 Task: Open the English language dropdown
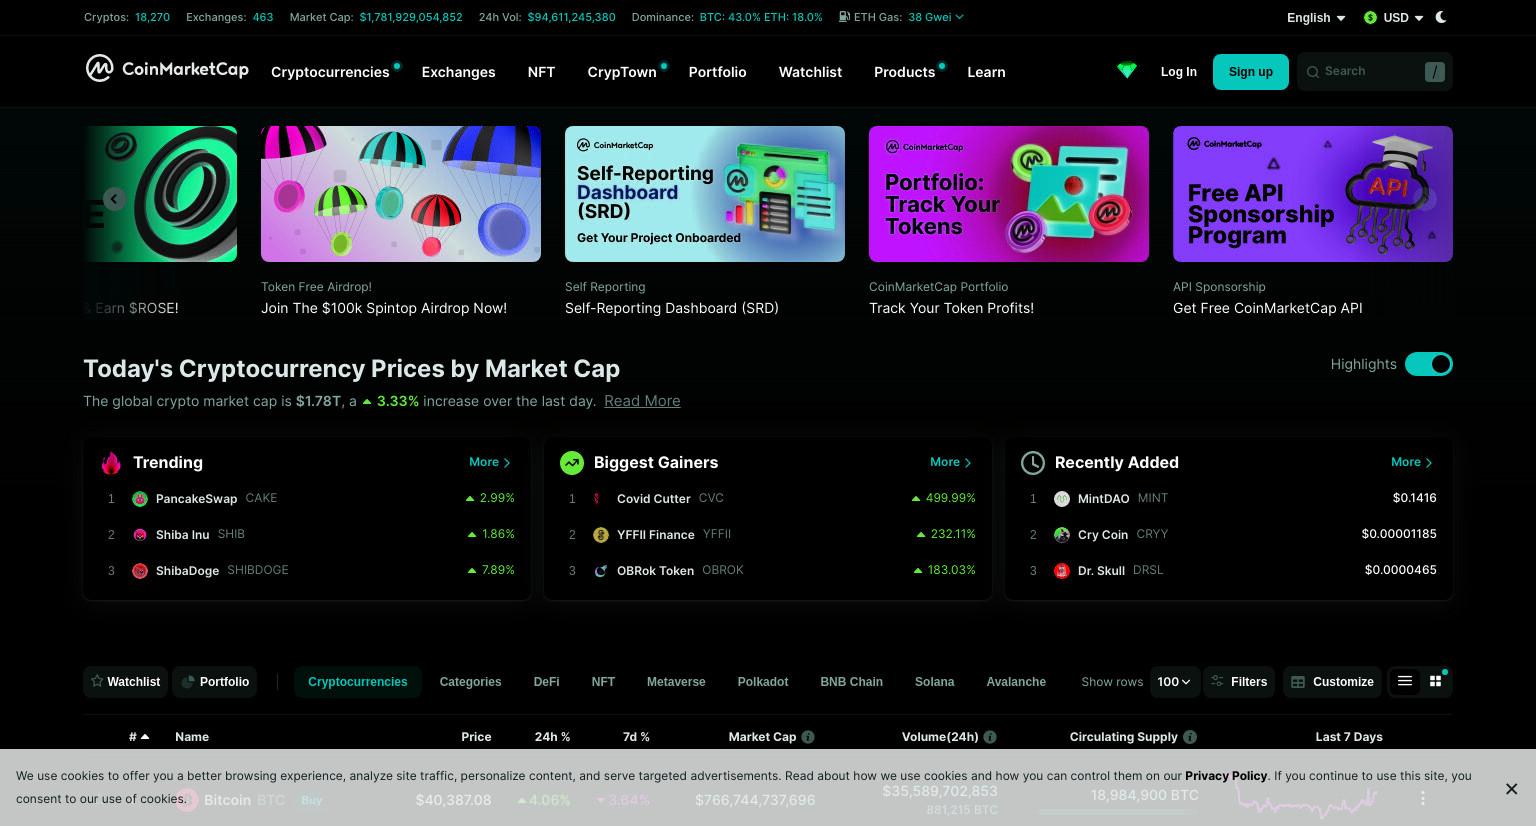point(1316,18)
